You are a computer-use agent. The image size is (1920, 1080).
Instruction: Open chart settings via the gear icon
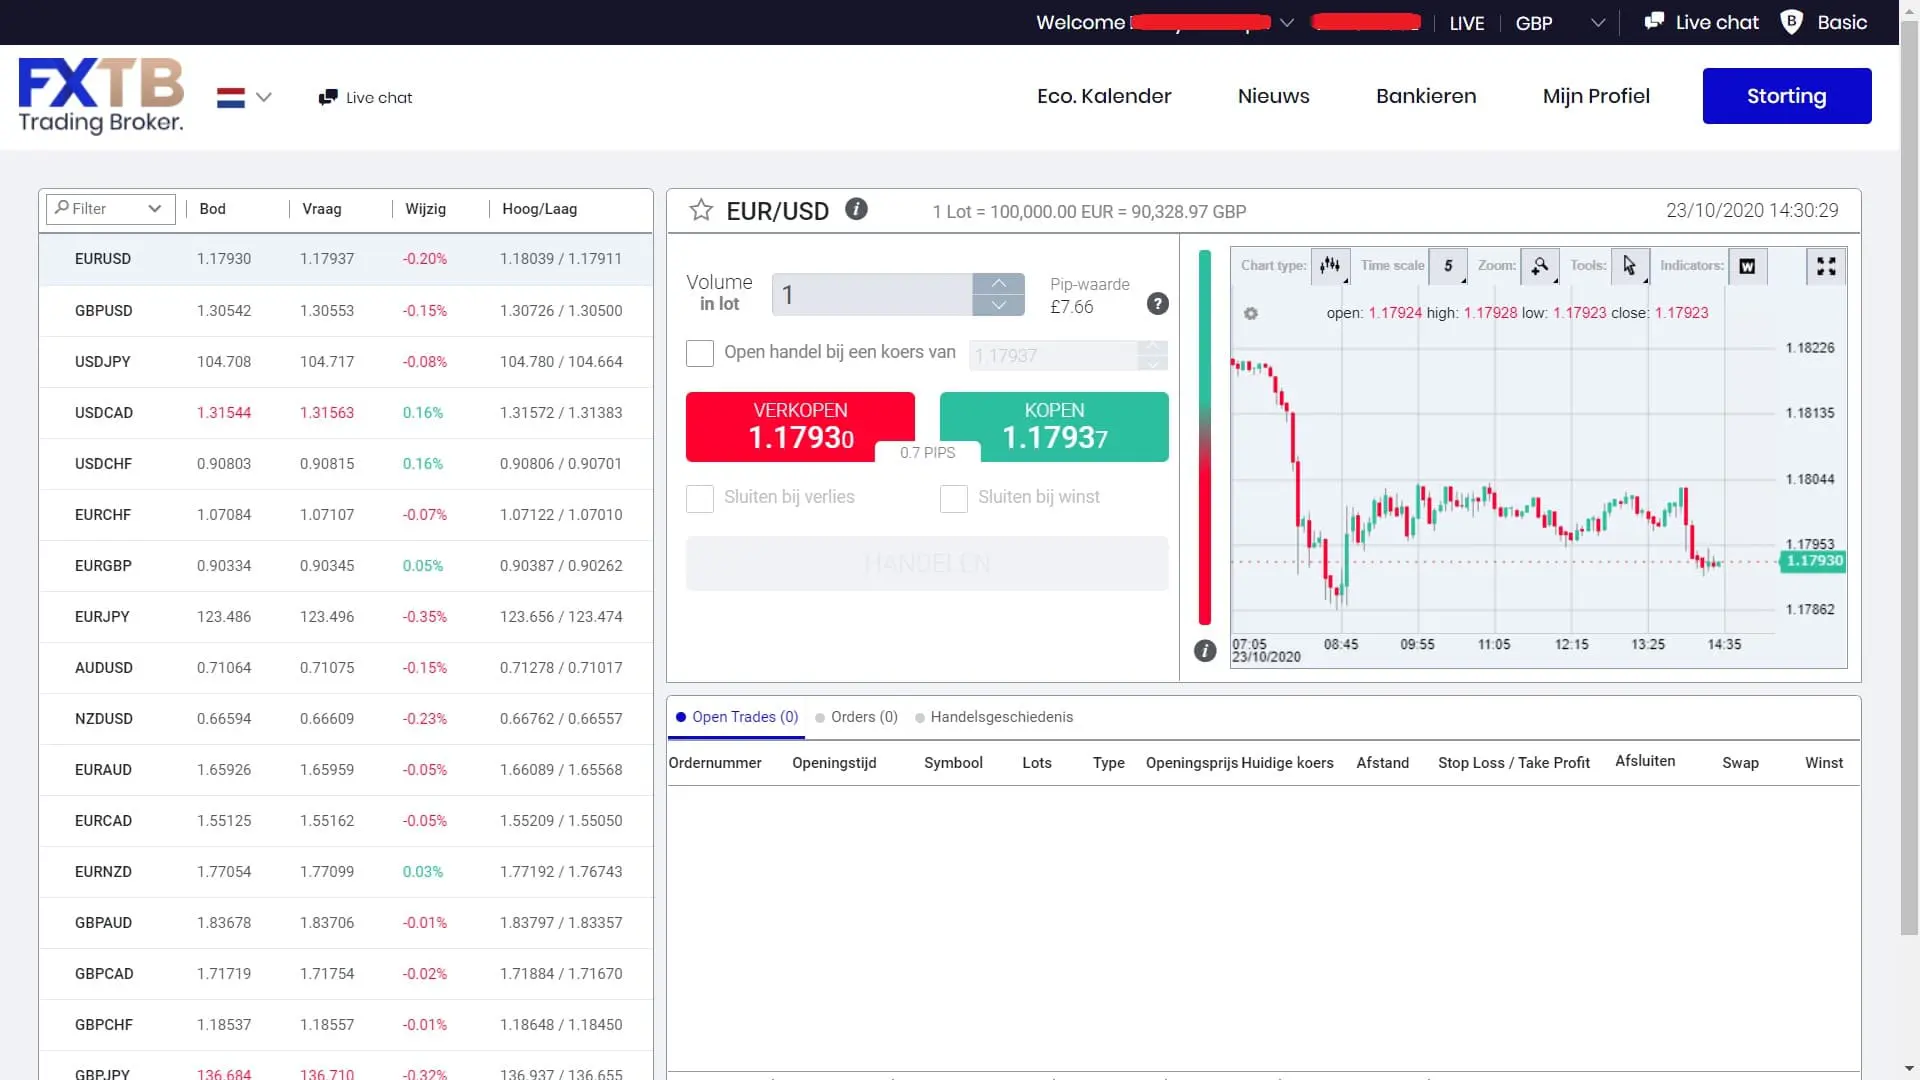[x=1251, y=313]
